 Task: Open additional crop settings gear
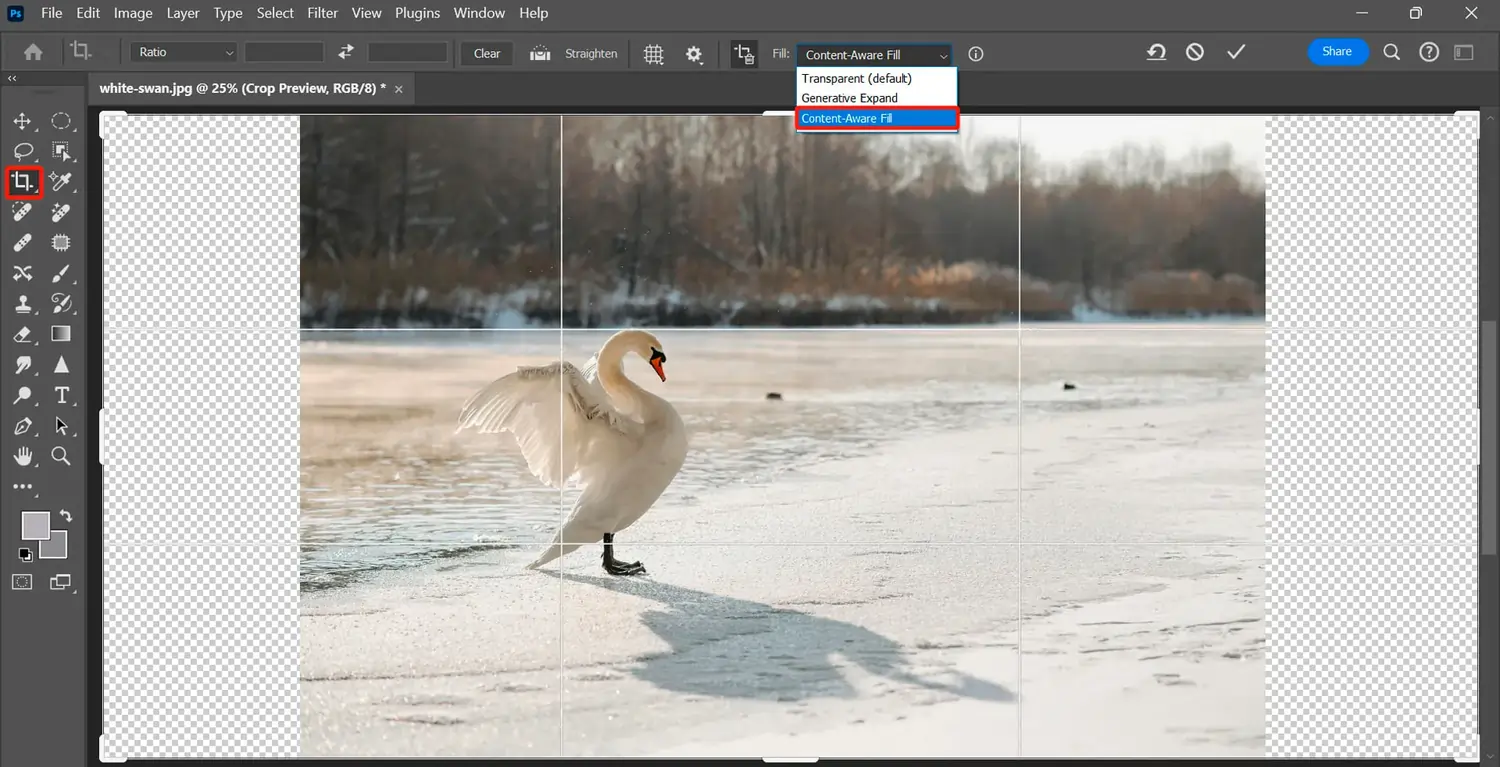[x=694, y=54]
